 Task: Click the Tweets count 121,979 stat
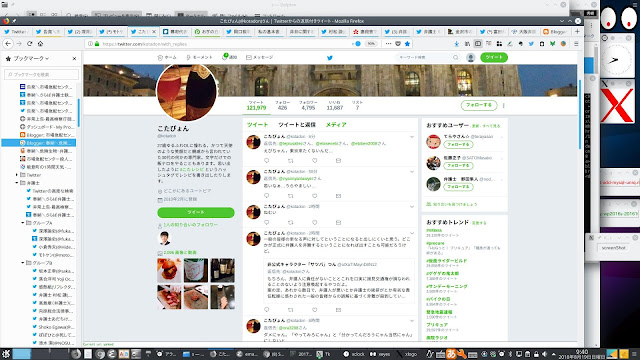[256, 106]
